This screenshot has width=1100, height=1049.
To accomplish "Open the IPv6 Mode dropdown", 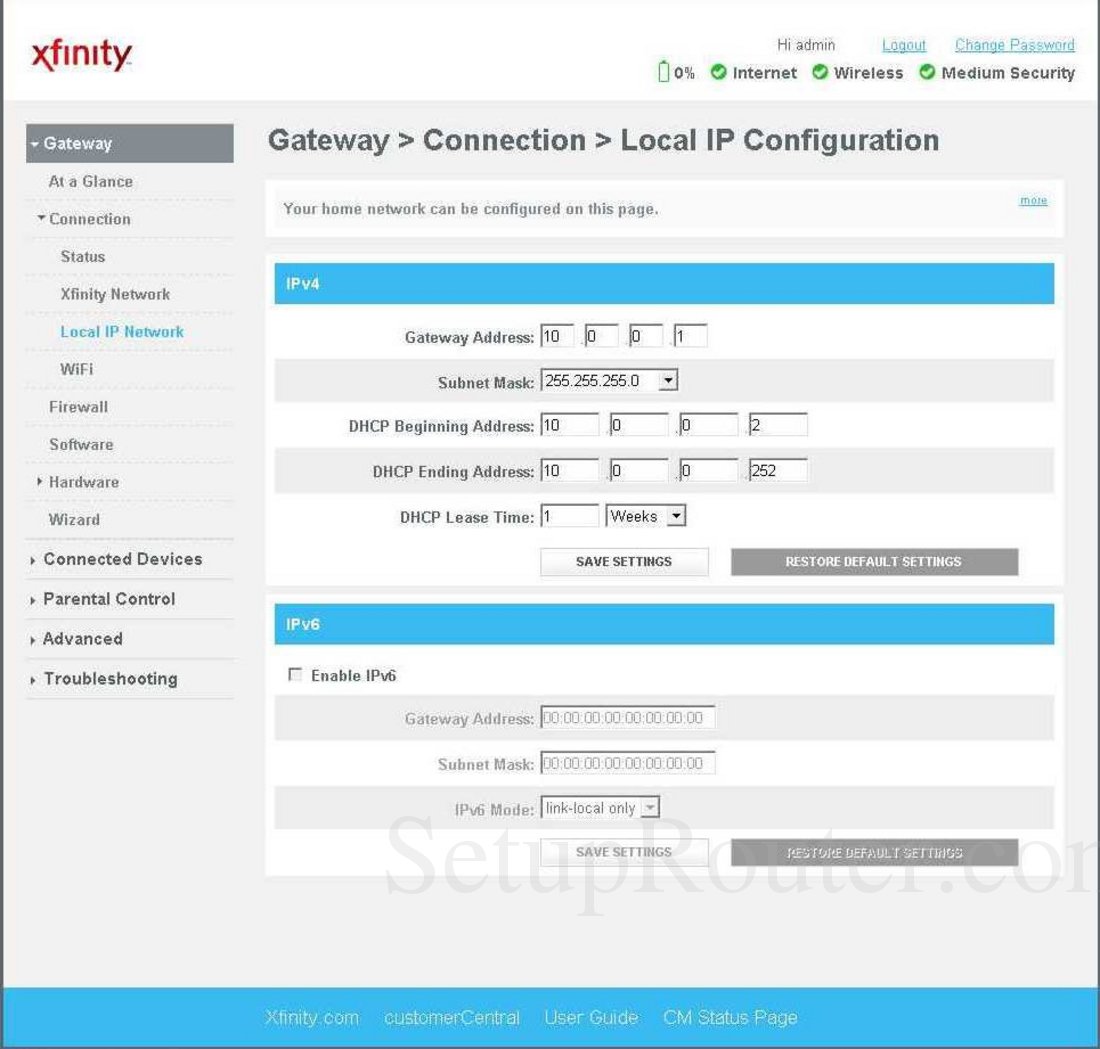I will (651, 807).
